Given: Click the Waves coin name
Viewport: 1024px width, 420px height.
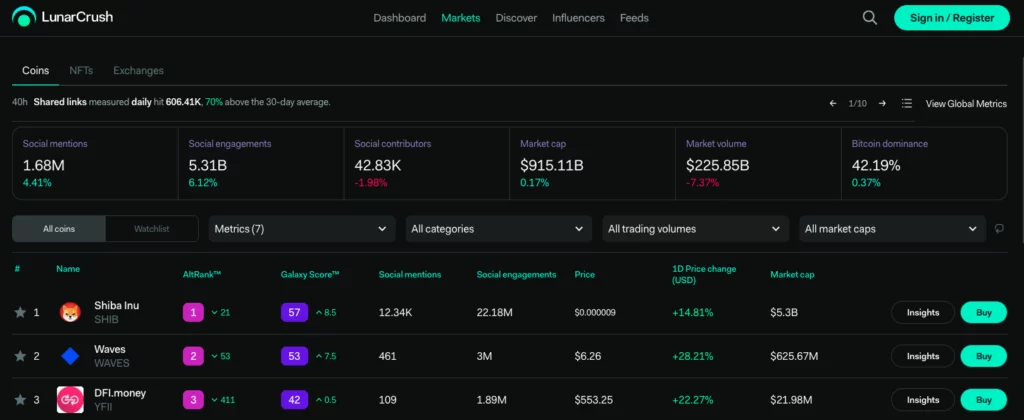Looking at the screenshot, I should coord(110,349).
